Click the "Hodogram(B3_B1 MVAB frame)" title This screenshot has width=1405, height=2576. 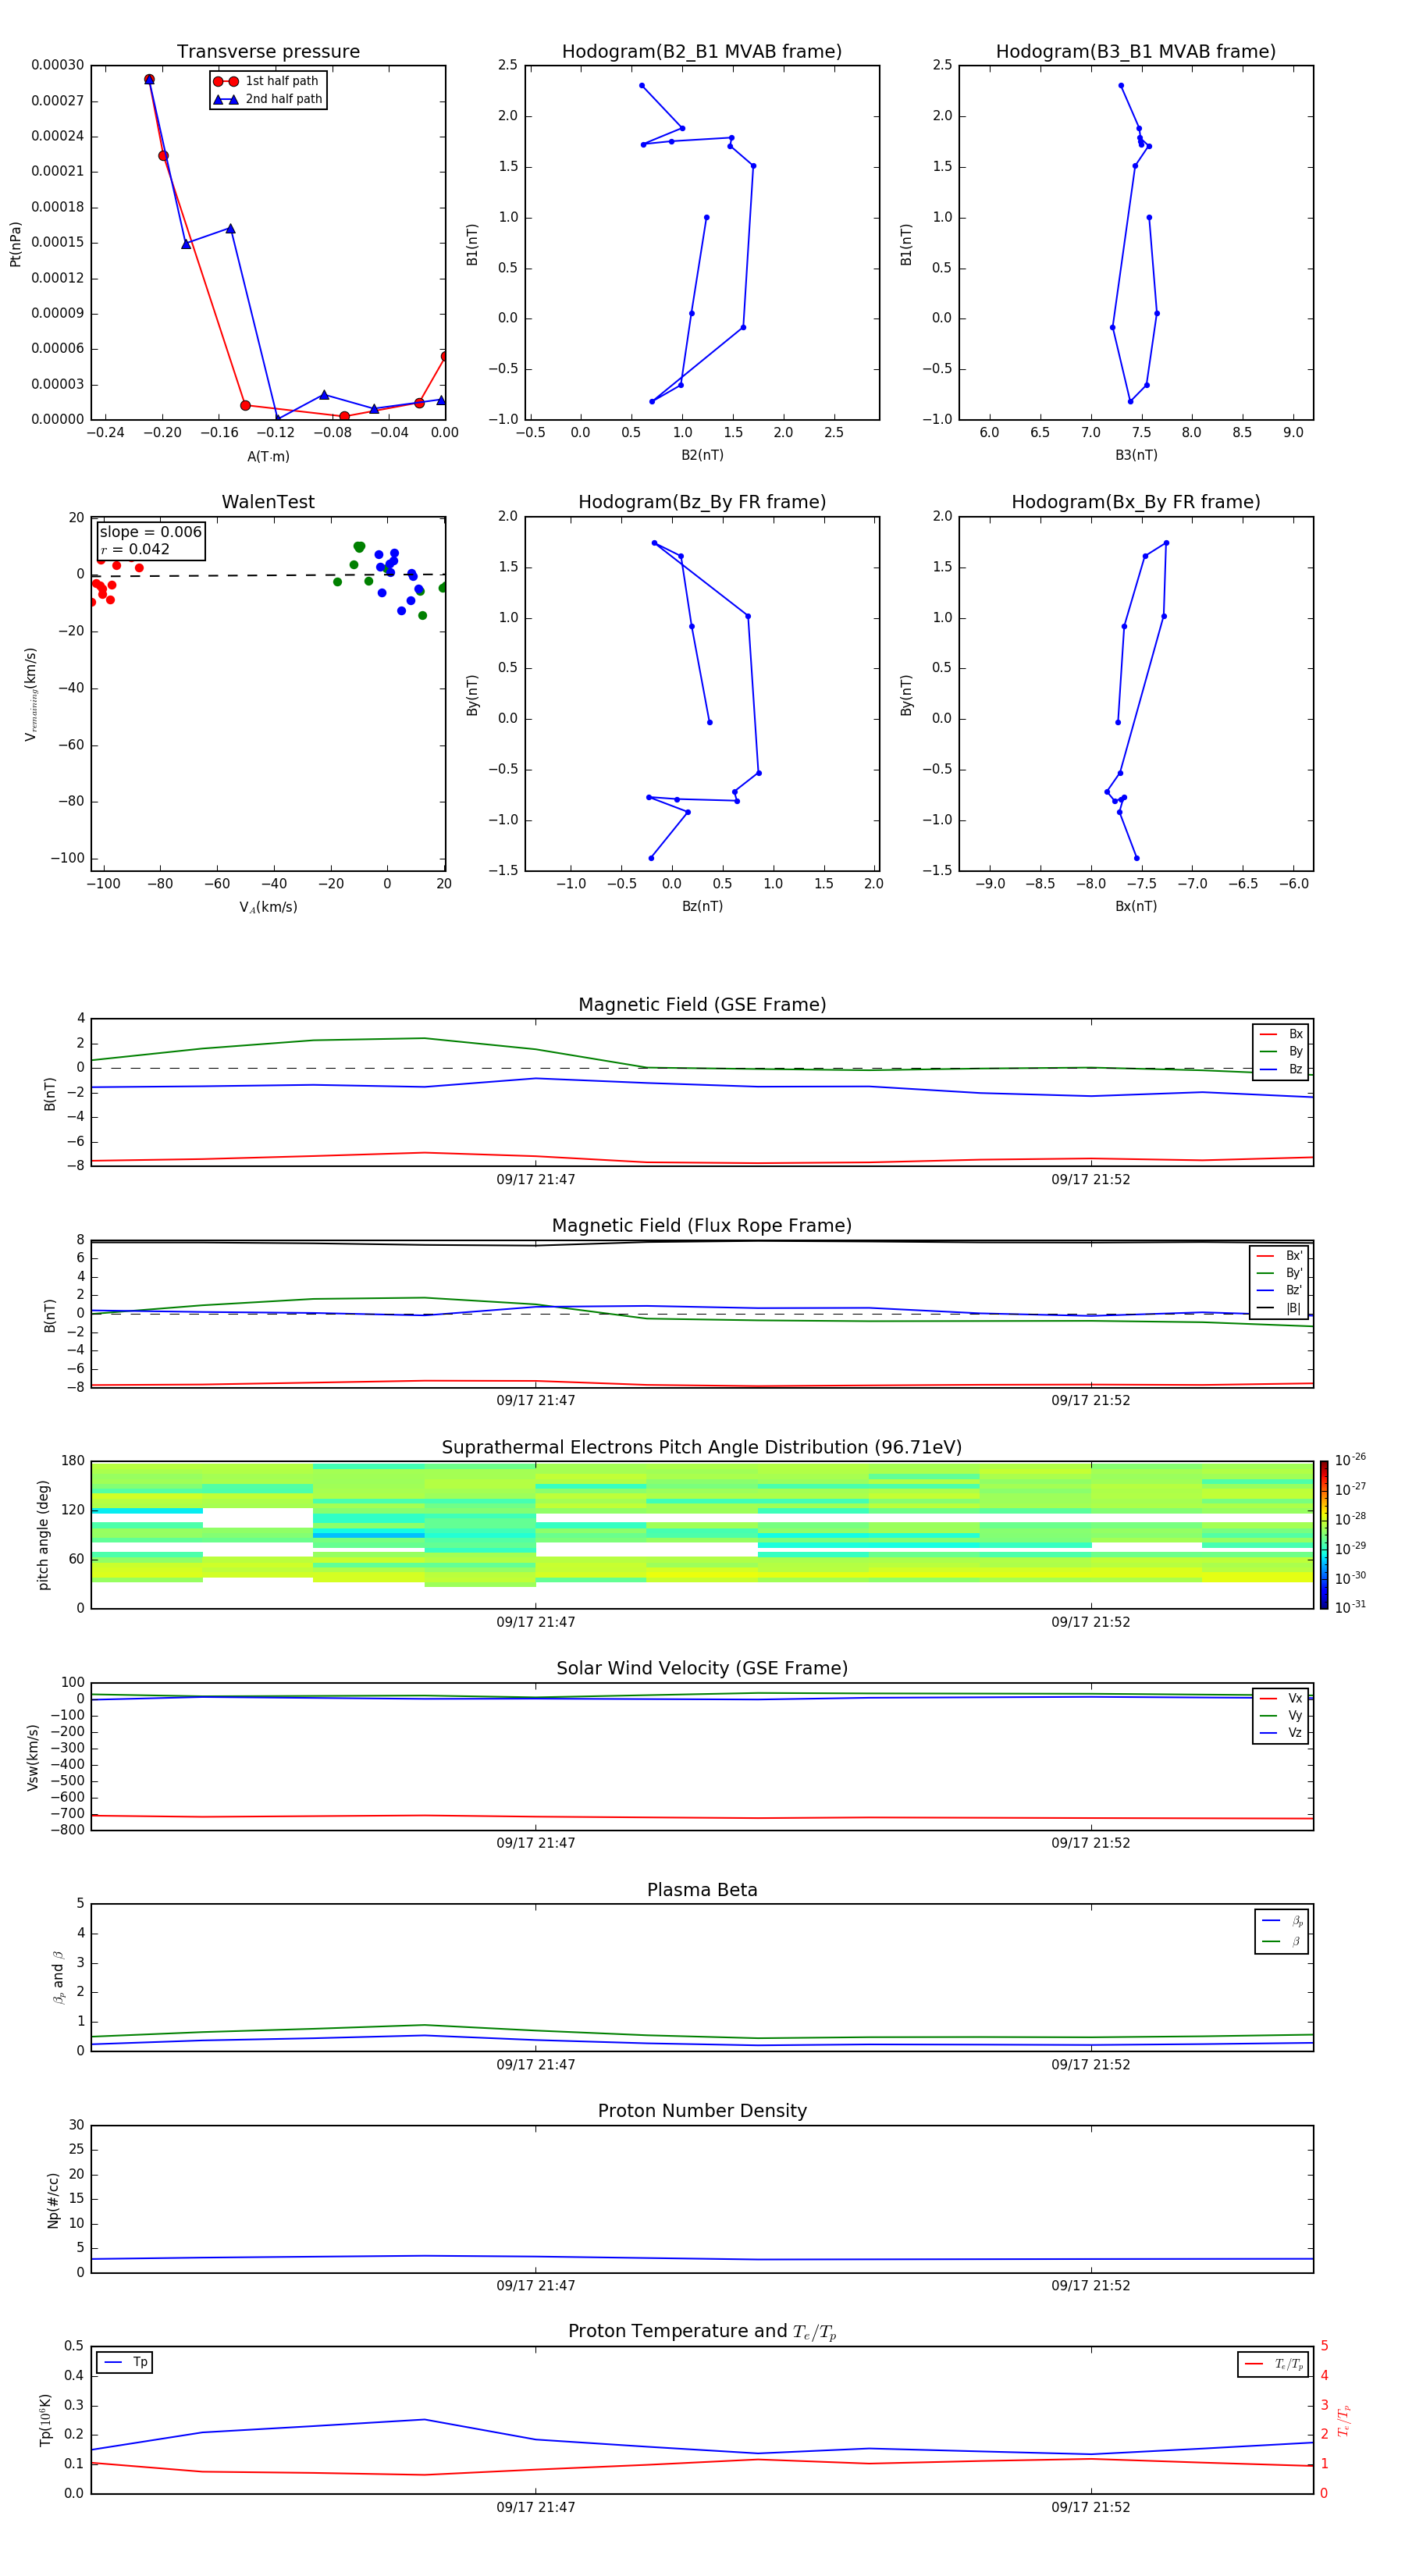[1136, 51]
